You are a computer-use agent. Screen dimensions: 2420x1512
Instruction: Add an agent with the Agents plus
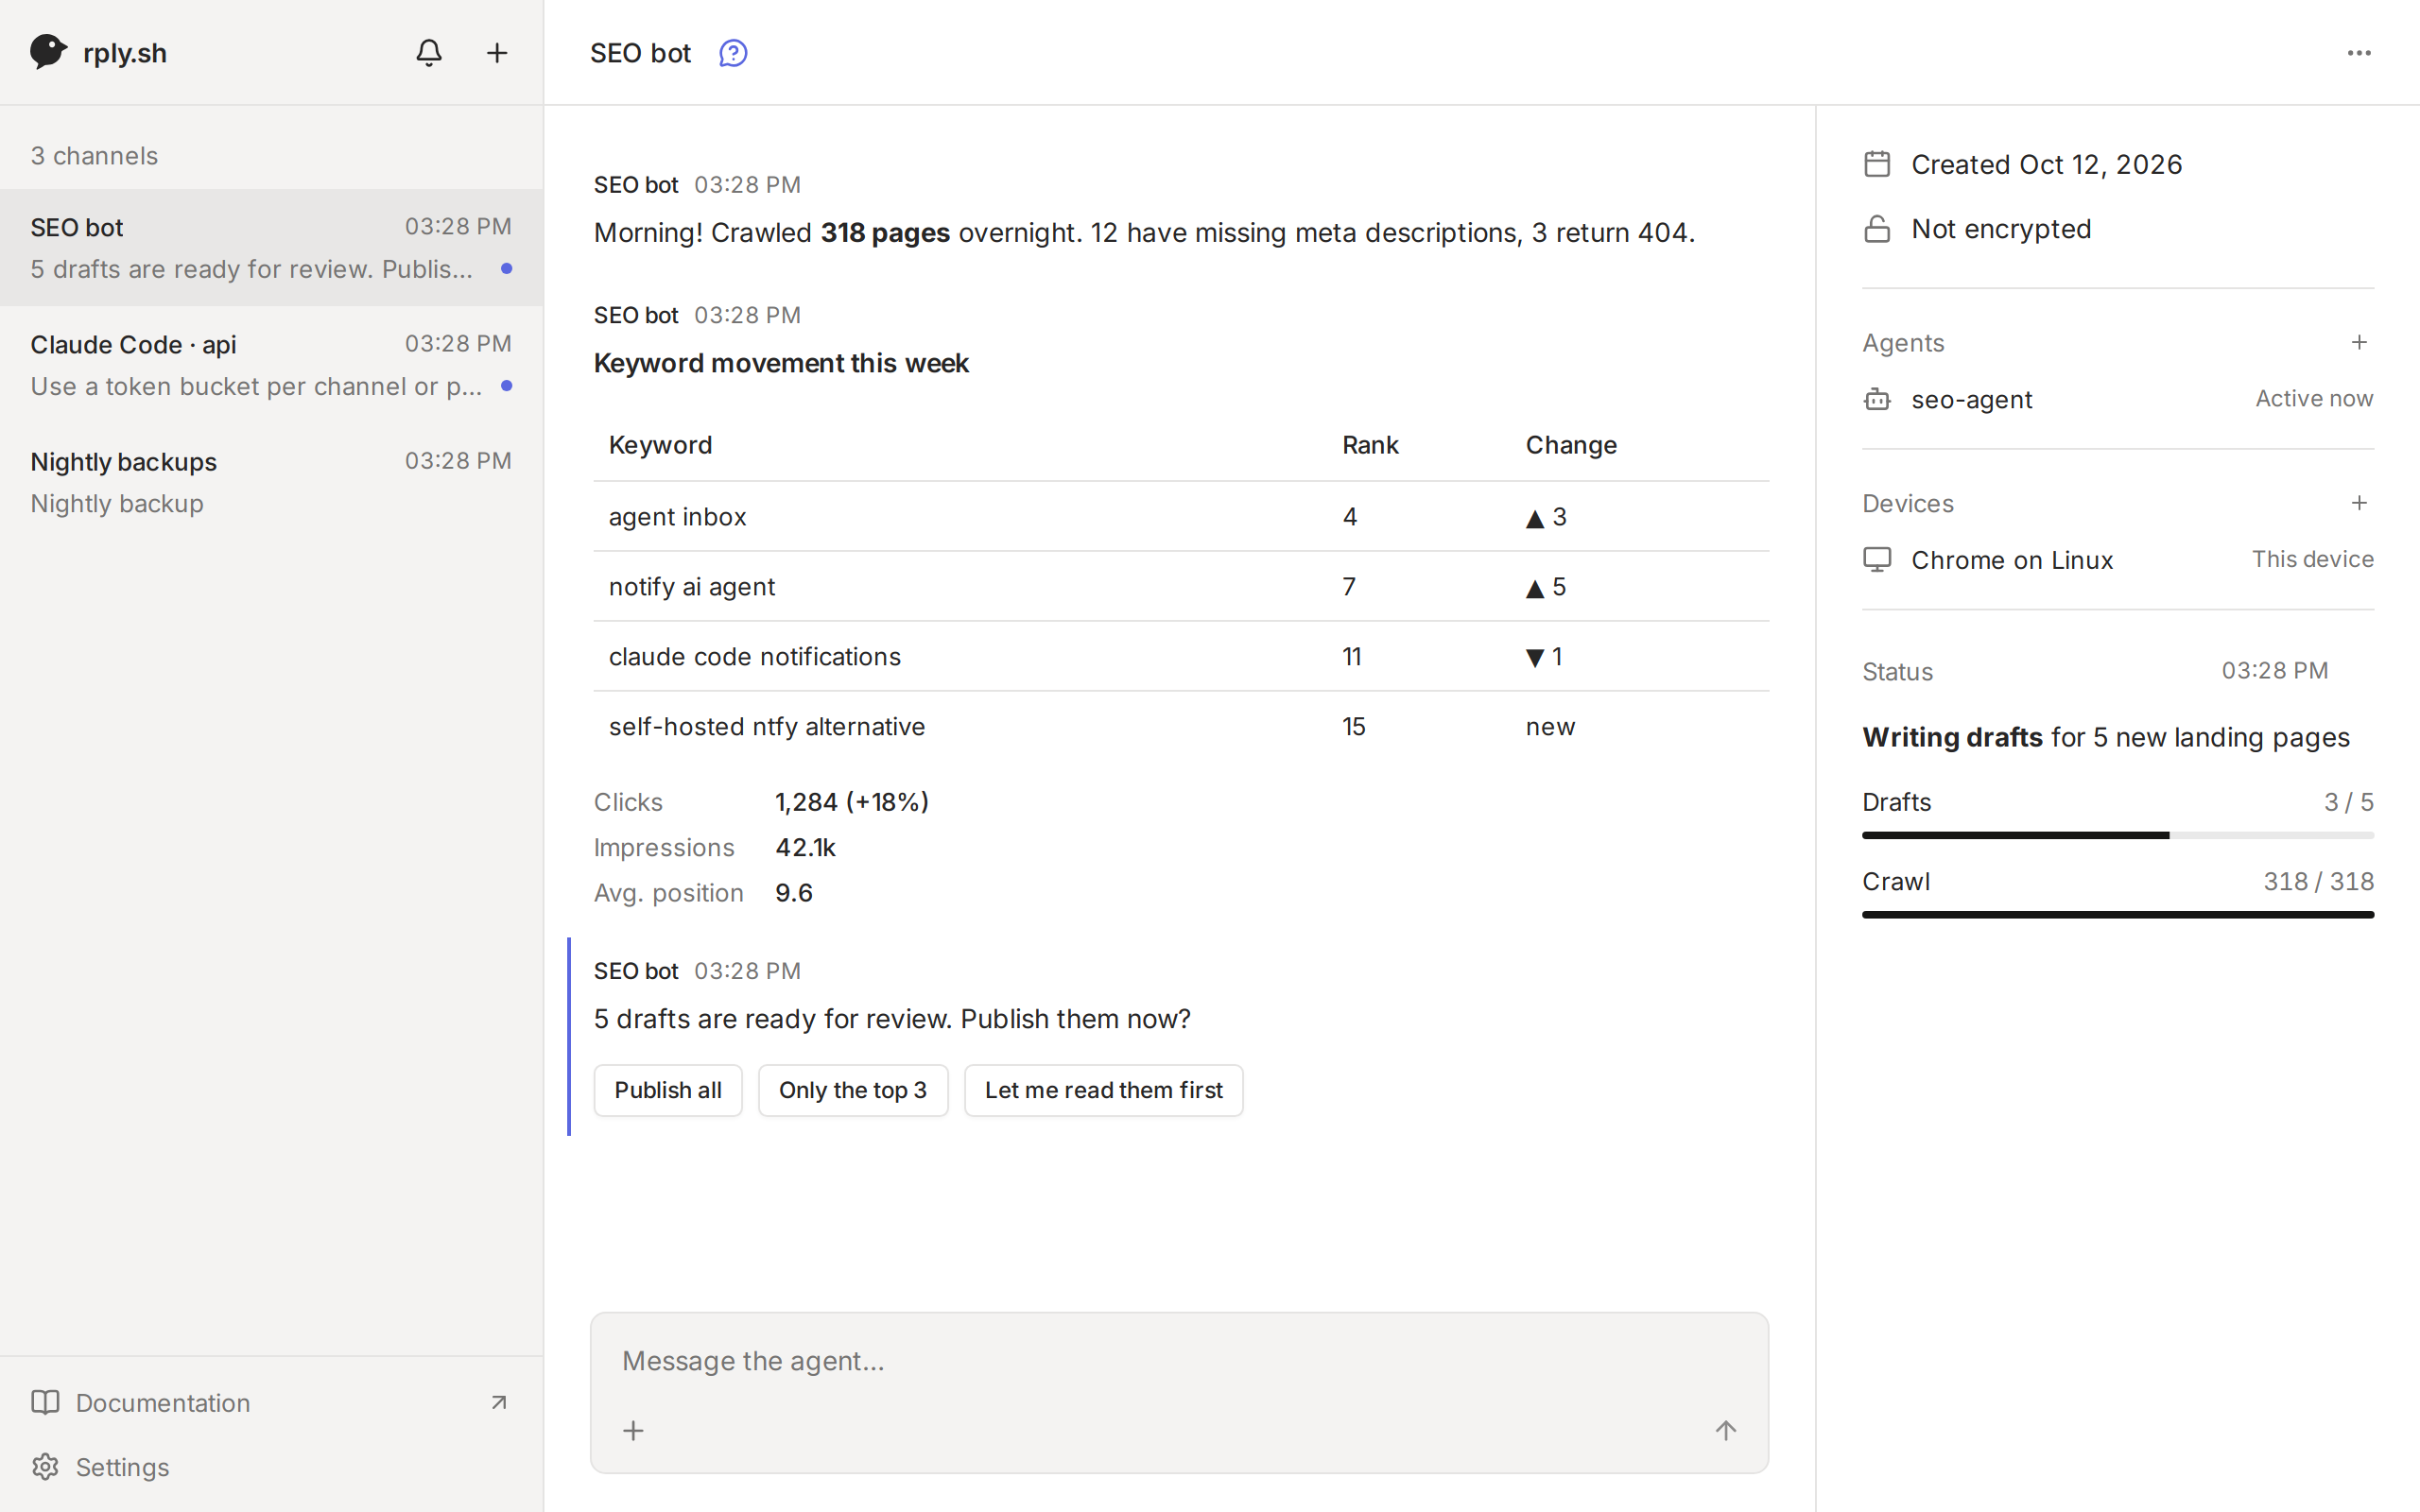(x=2359, y=342)
